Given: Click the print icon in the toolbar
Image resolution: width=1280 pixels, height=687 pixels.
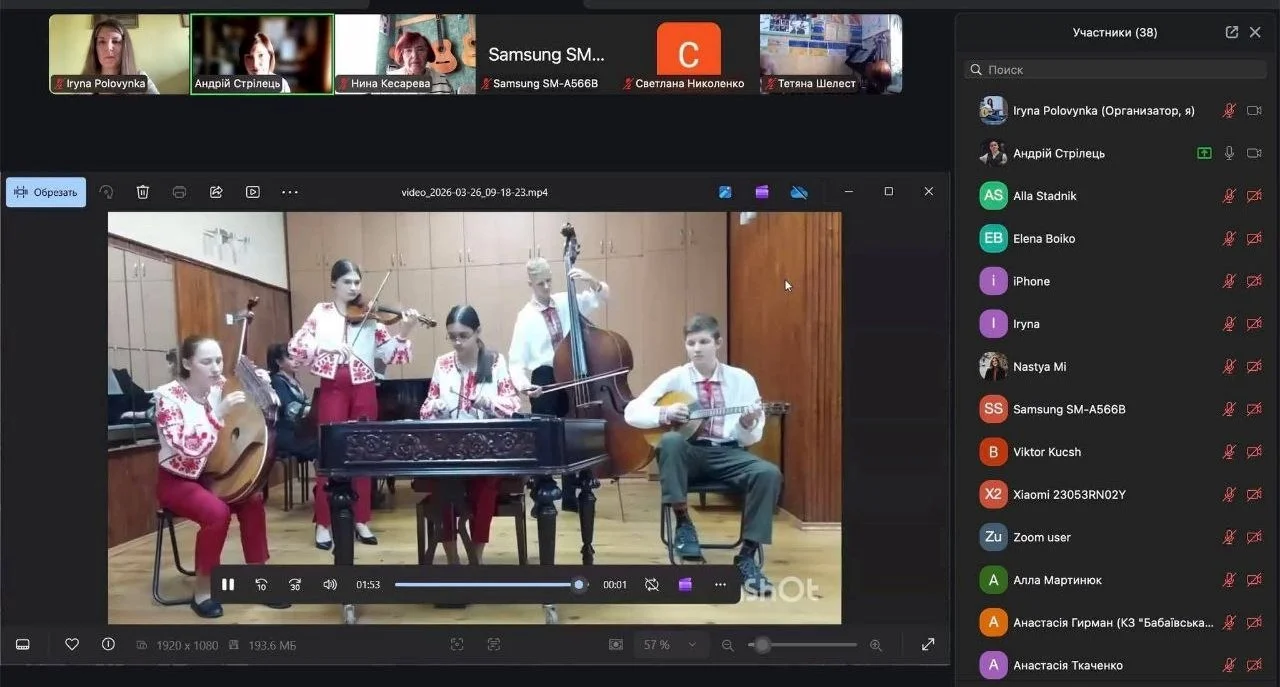Looking at the screenshot, I should 179,192.
